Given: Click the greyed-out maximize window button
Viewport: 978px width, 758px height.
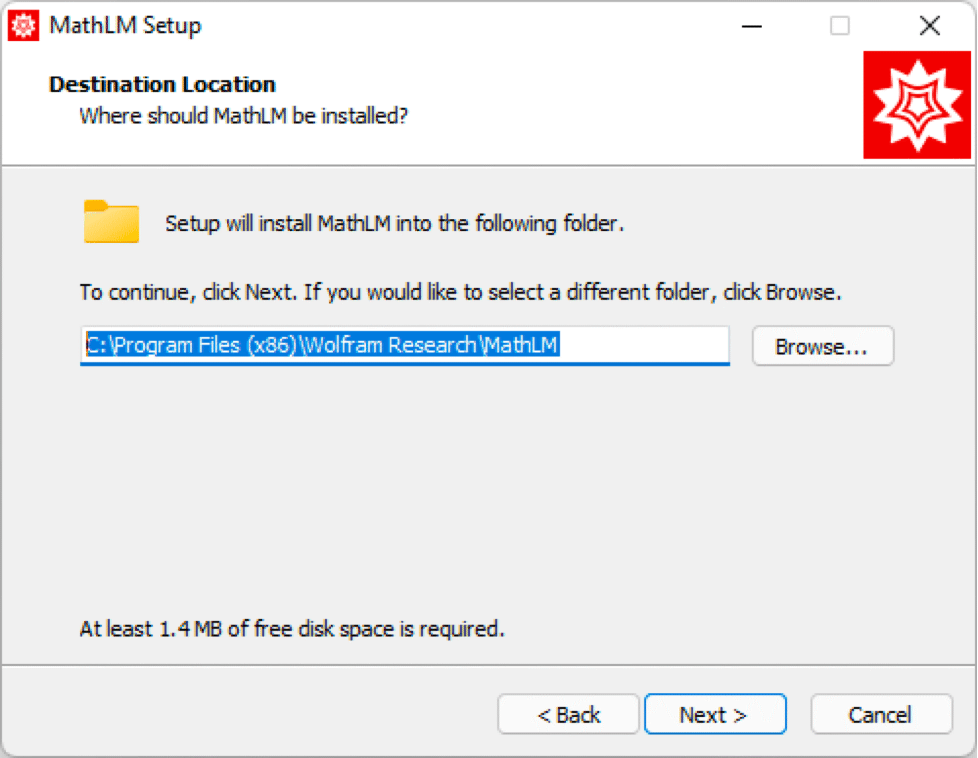Looking at the screenshot, I should 840,26.
